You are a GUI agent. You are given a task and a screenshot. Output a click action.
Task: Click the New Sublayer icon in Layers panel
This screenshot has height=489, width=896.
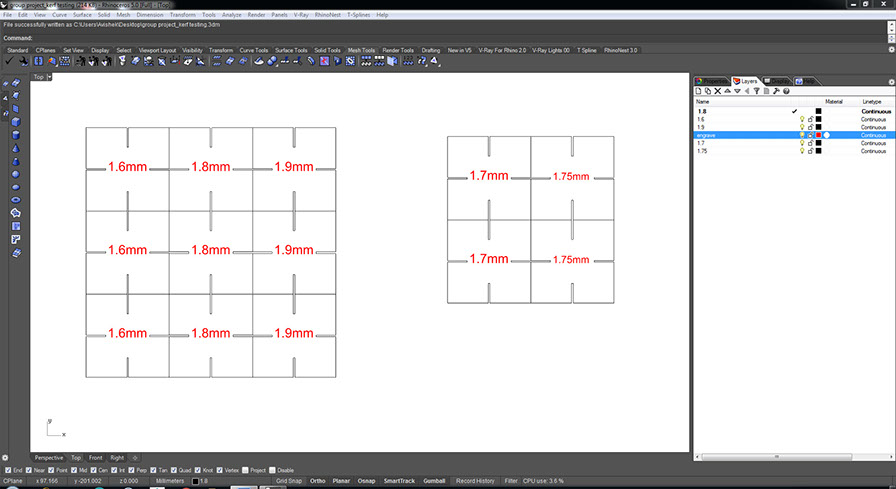(708, 91)
